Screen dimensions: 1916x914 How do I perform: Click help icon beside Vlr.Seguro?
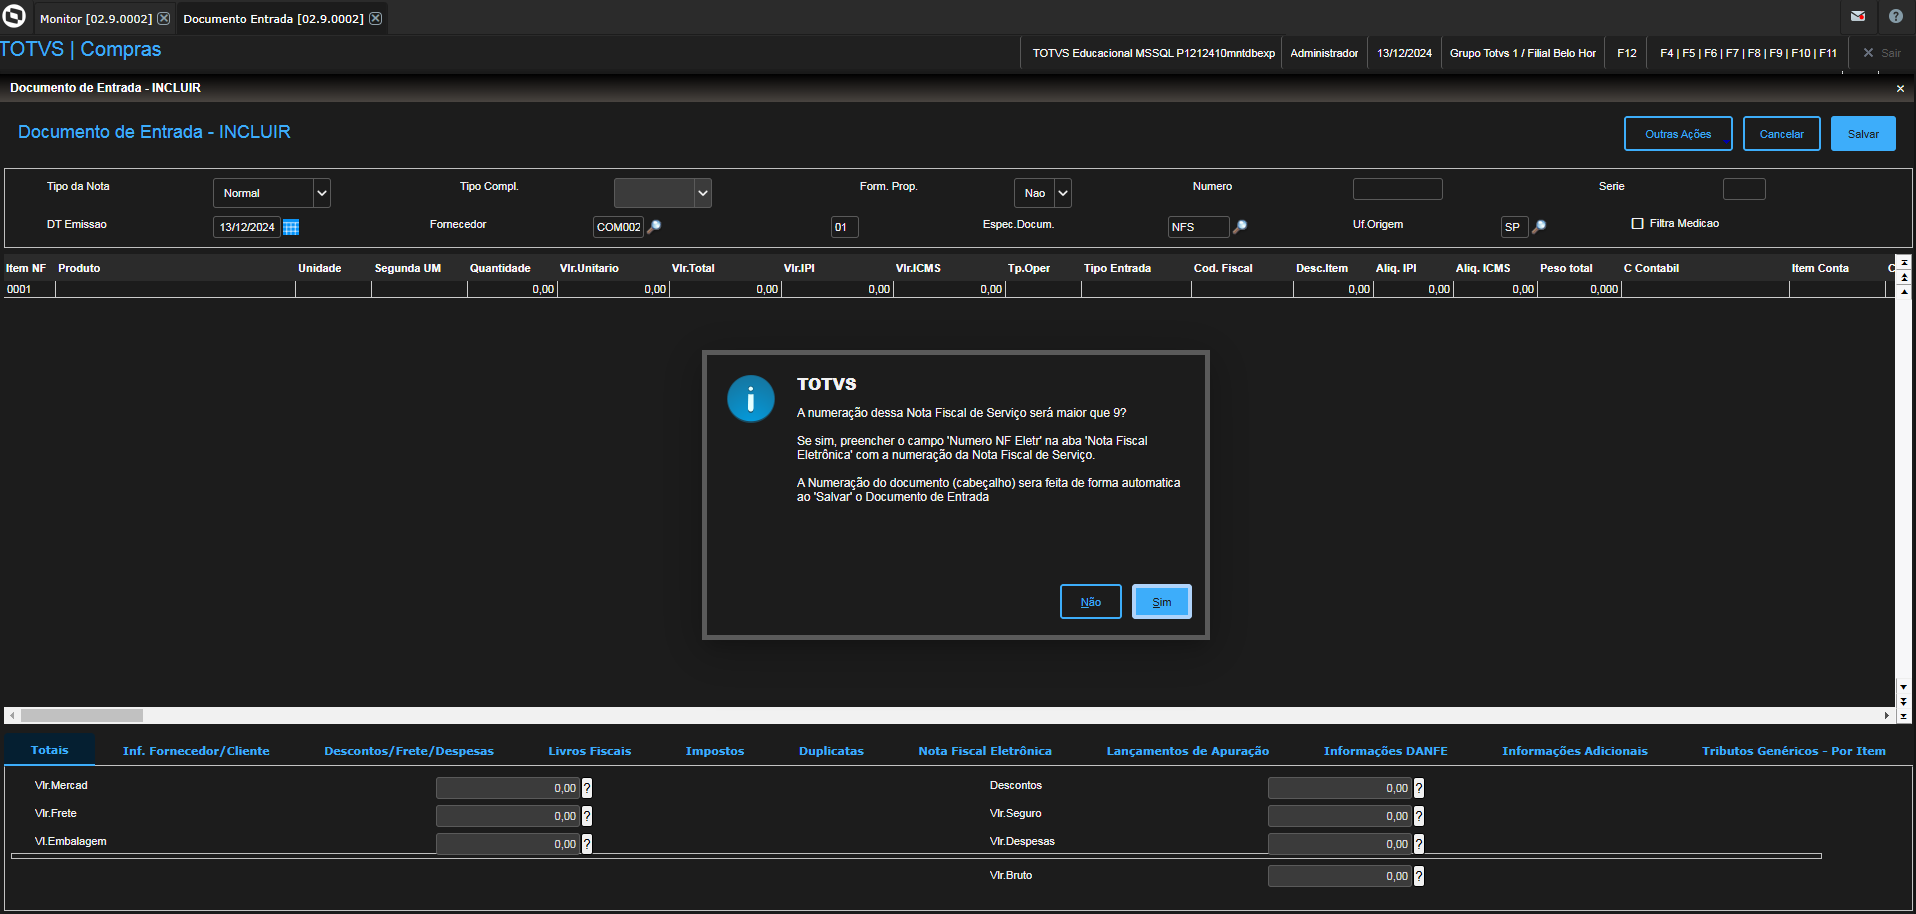[x=1419, y=816]
